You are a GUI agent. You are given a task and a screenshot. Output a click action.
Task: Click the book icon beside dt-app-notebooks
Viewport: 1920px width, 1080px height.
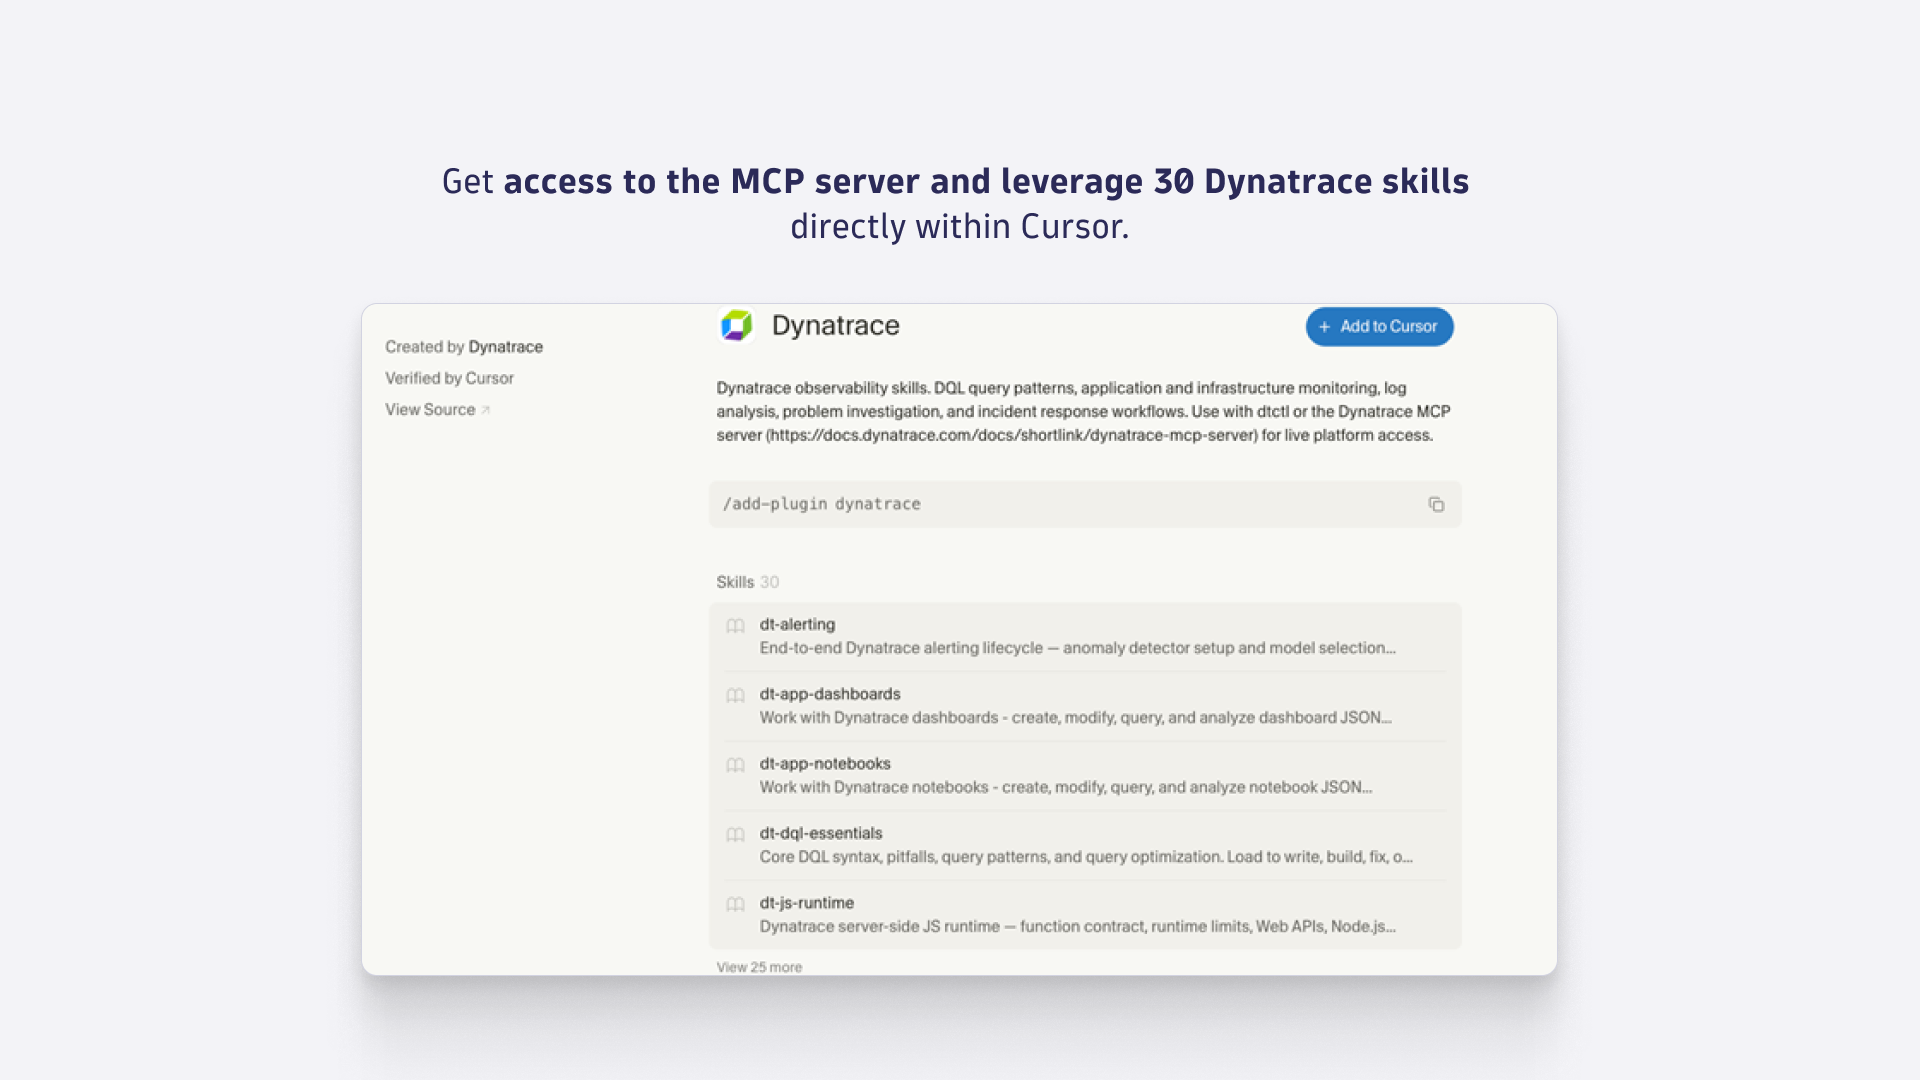tap(735, 765)
